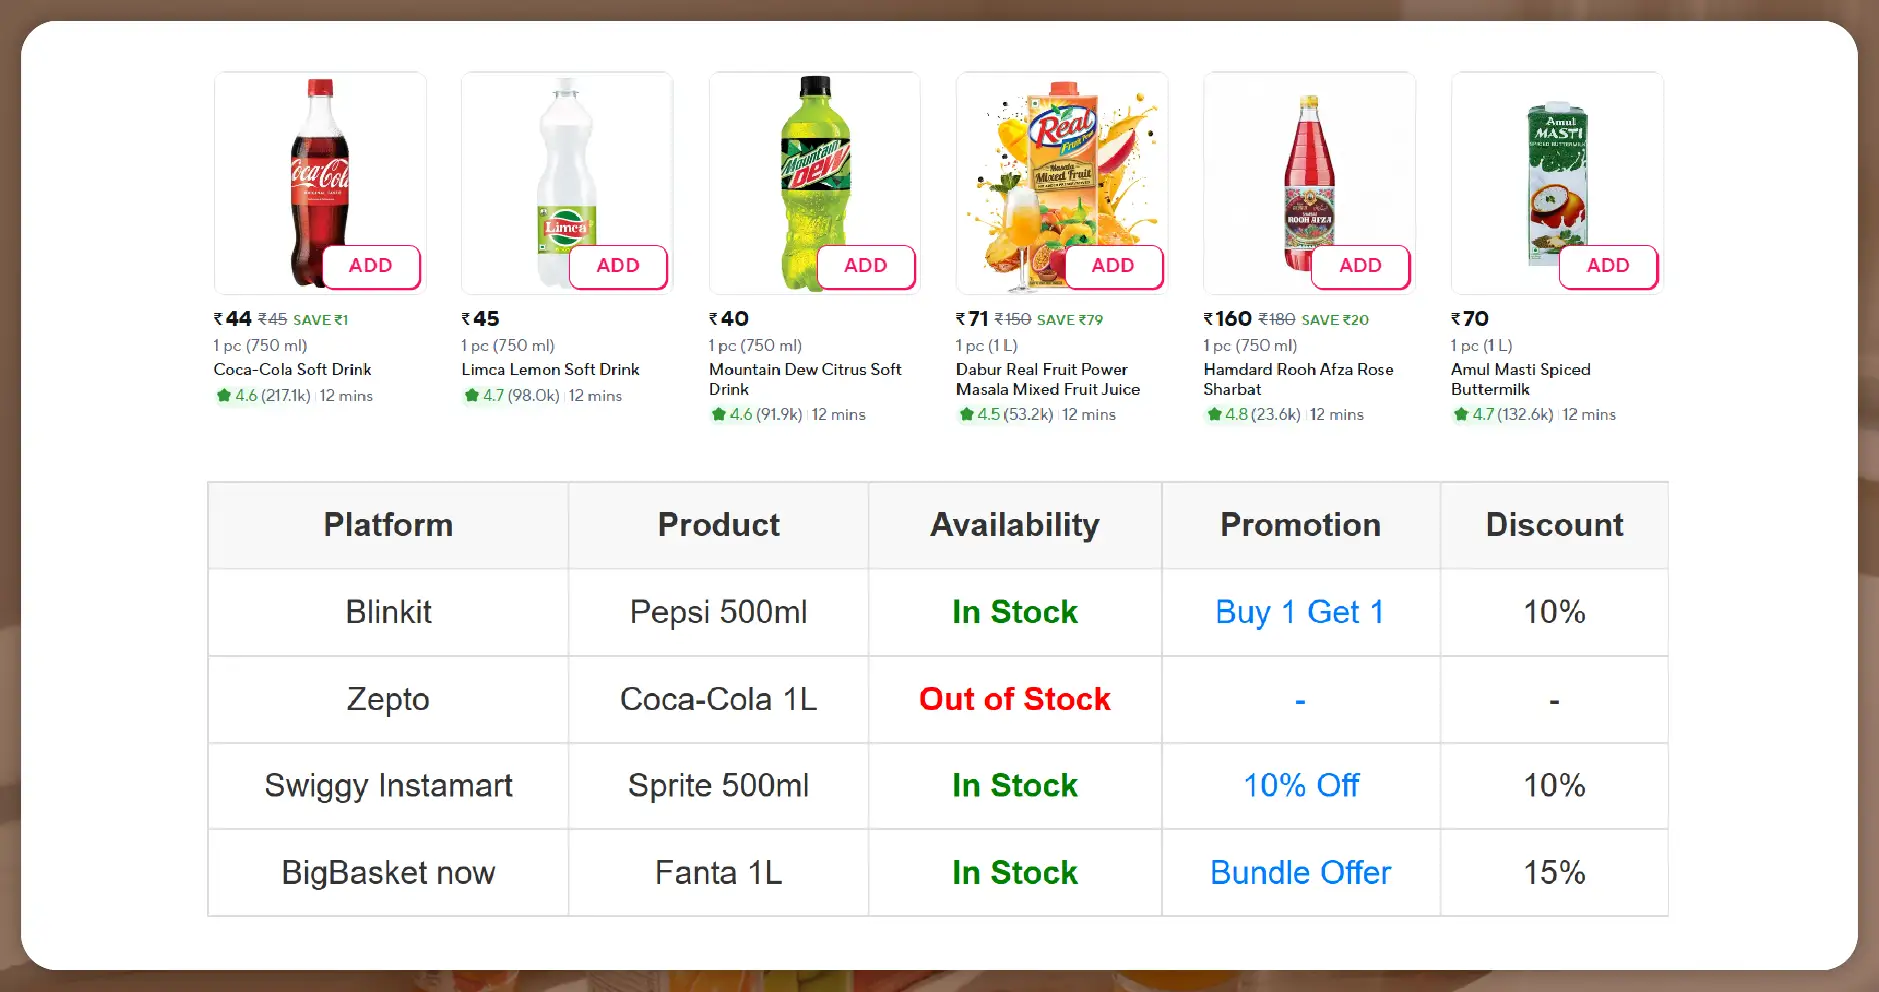The height and width of the screenshot is (992, 1879).
Task: Click the green rating star for Coca-Cola
Action: tap(222, 395)
